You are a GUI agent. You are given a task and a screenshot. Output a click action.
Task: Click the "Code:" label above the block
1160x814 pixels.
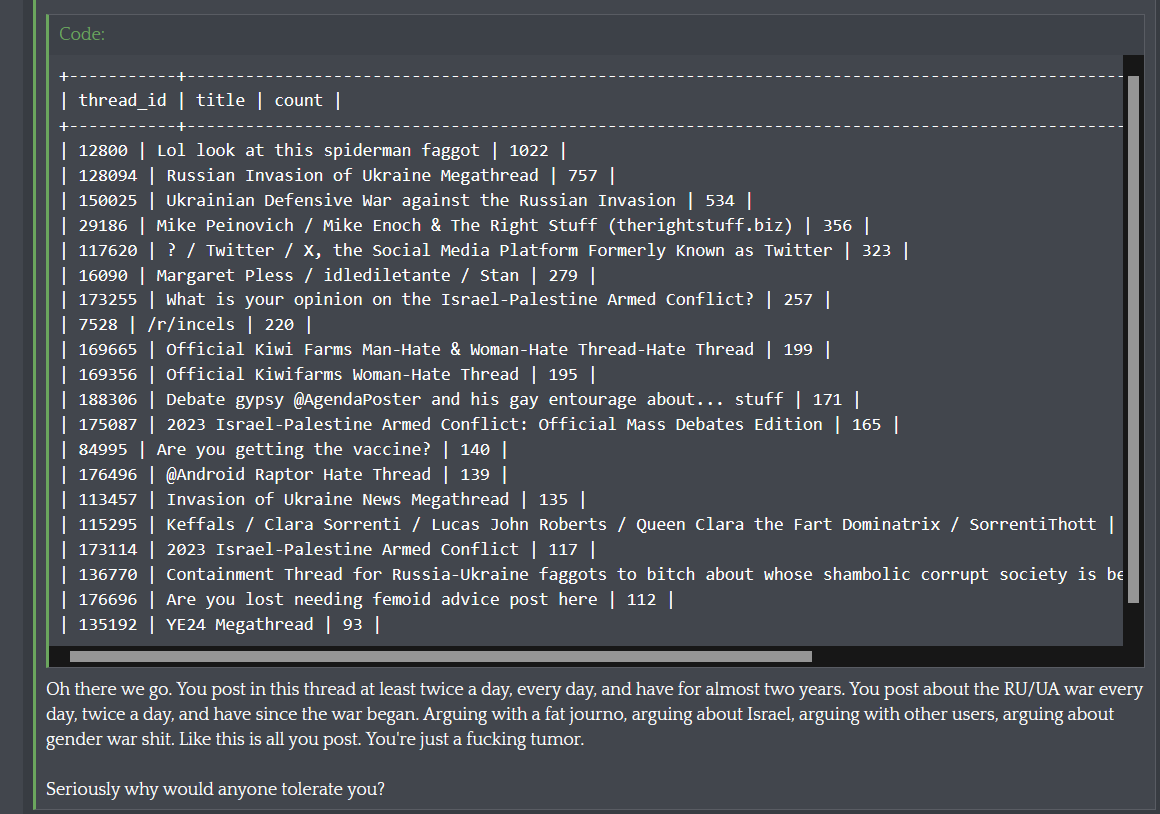click(x=82, y=34)
